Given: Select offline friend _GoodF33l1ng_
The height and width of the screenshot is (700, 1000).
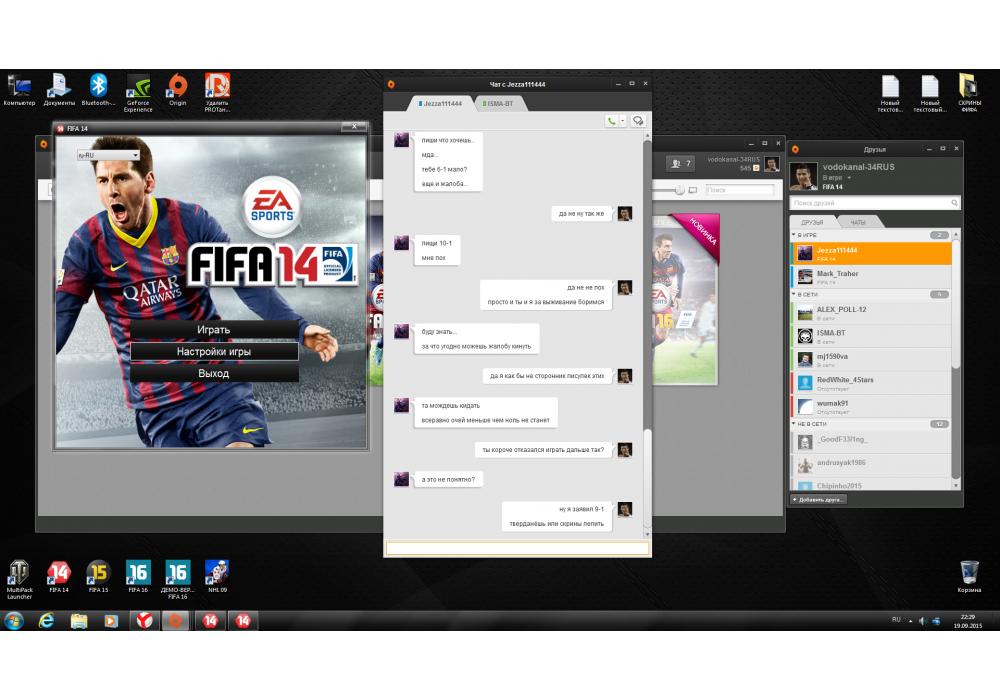Looking at the screenshot, I should point(871,442).
